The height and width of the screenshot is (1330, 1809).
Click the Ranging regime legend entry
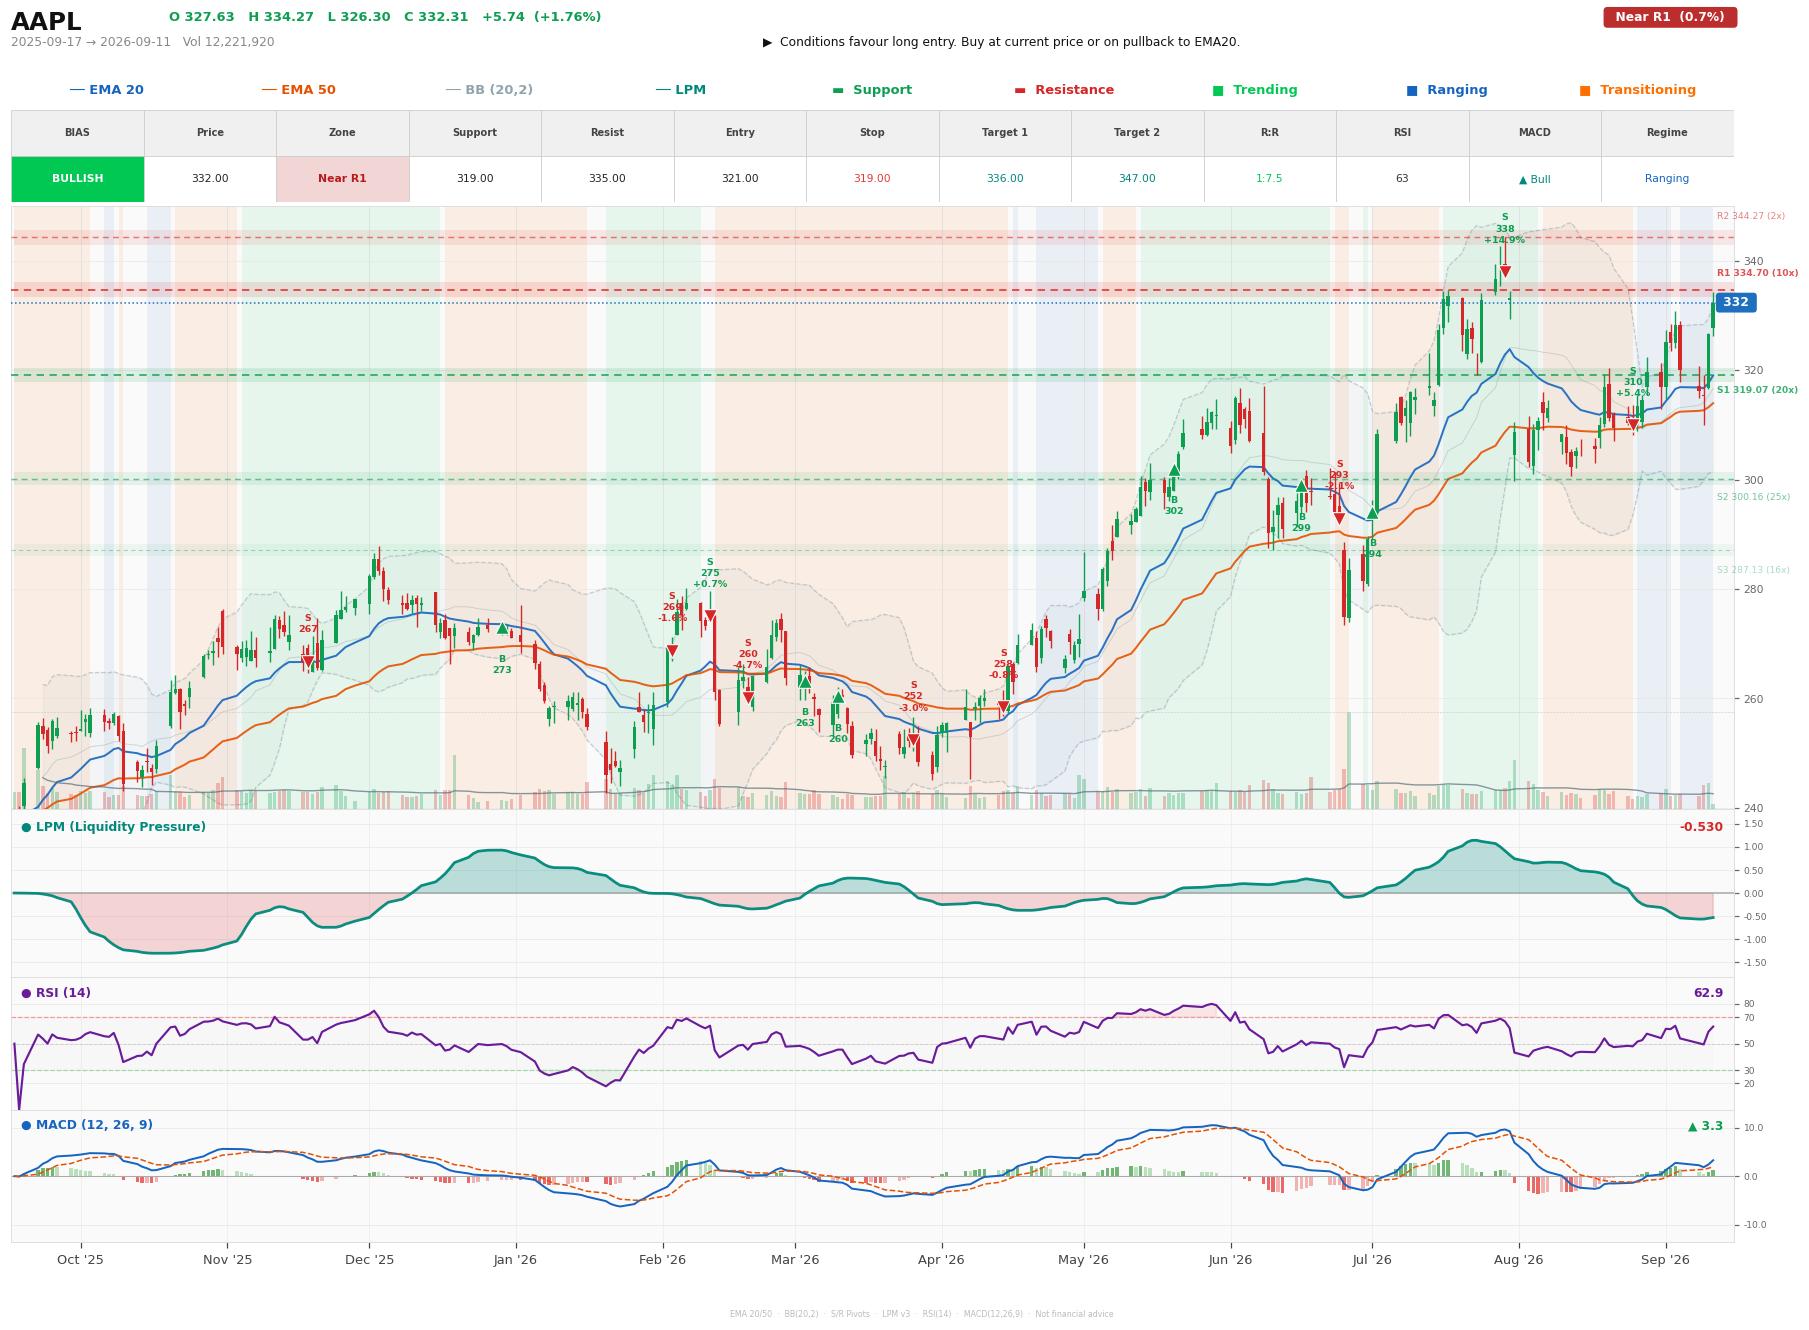point(1447,90)
